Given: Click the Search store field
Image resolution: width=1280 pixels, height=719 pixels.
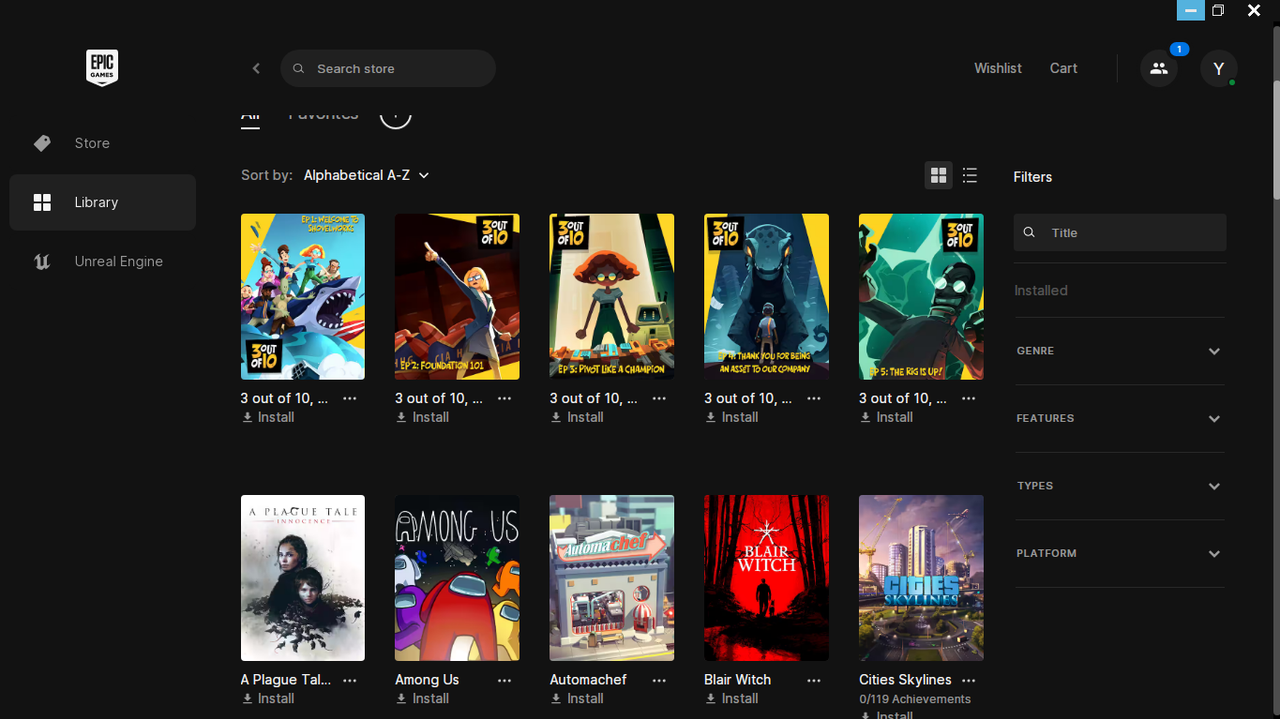Looking at the screenshot, I should point(388,68).
